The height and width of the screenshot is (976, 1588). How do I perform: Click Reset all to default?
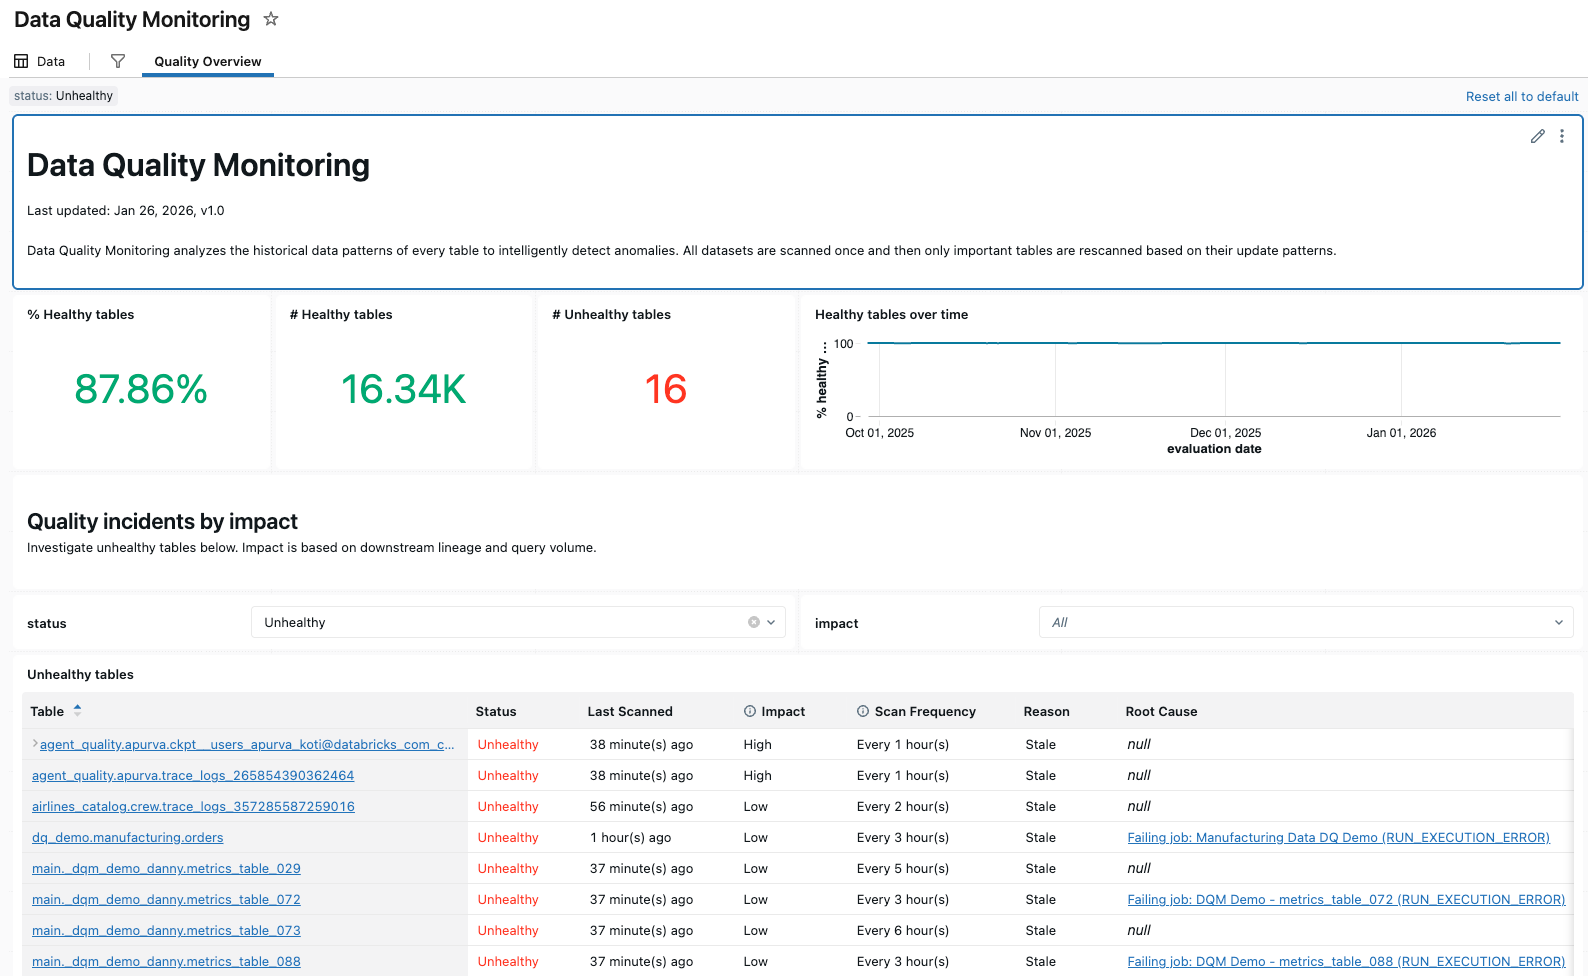[1521, 96]
